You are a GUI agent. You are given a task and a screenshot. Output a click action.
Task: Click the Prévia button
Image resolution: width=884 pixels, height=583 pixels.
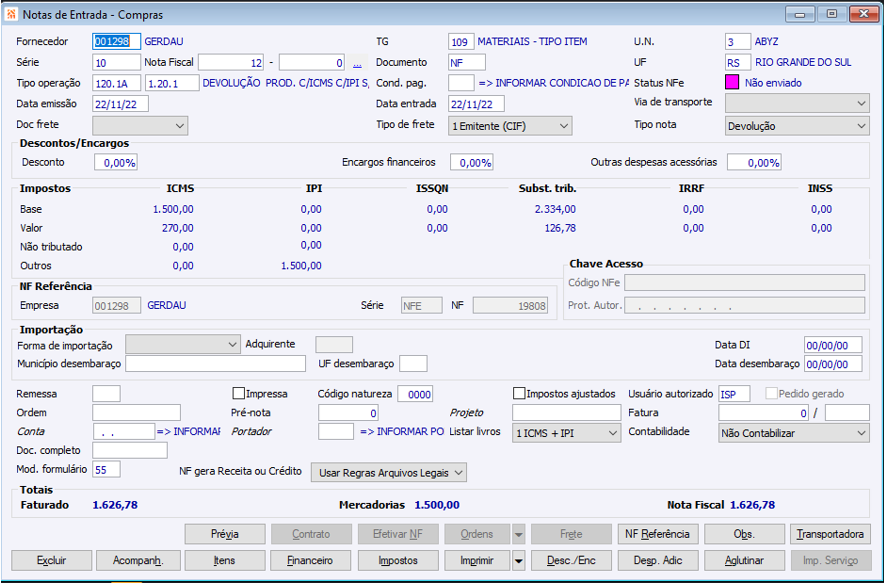225,535
